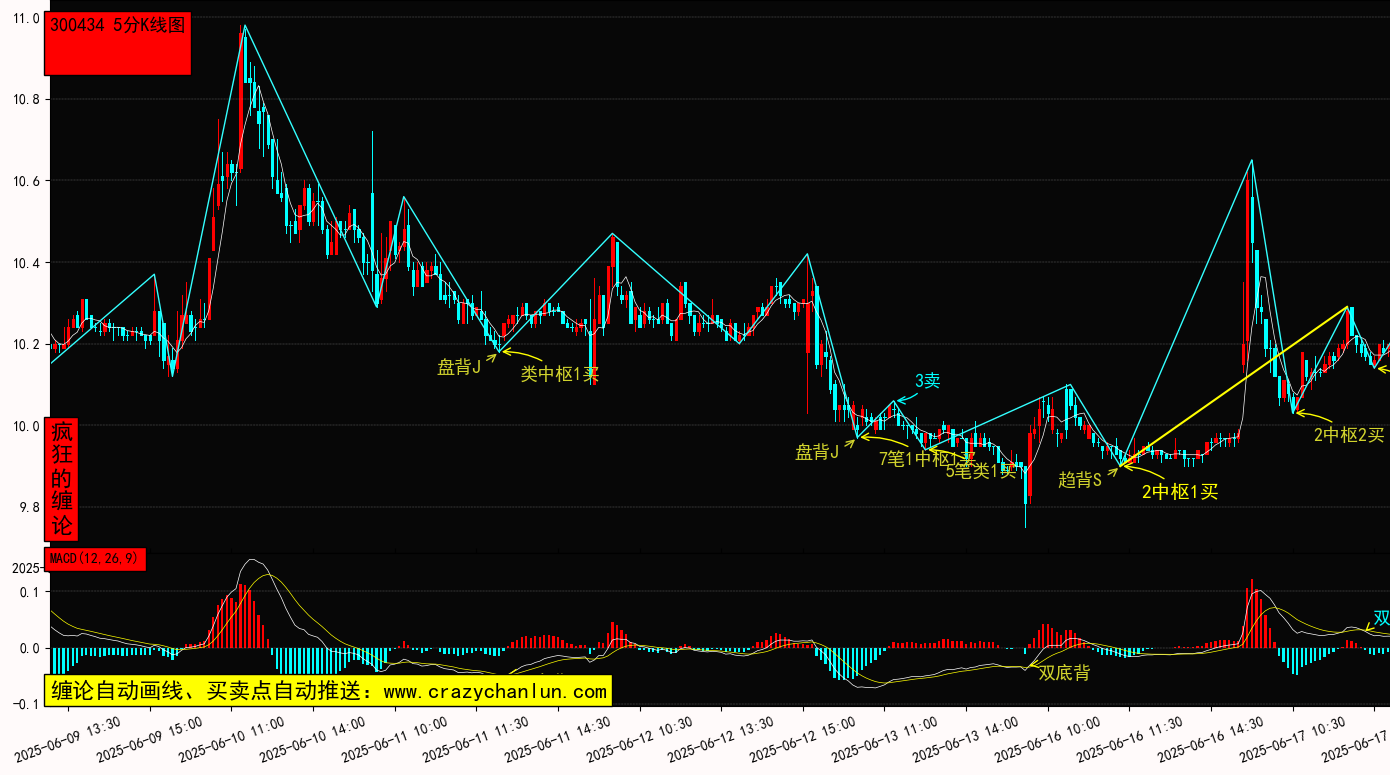Select the 双底背 MACD annotation
Image resolution: width=1390 pixels, height=775 pixels.
(1064, 673)
